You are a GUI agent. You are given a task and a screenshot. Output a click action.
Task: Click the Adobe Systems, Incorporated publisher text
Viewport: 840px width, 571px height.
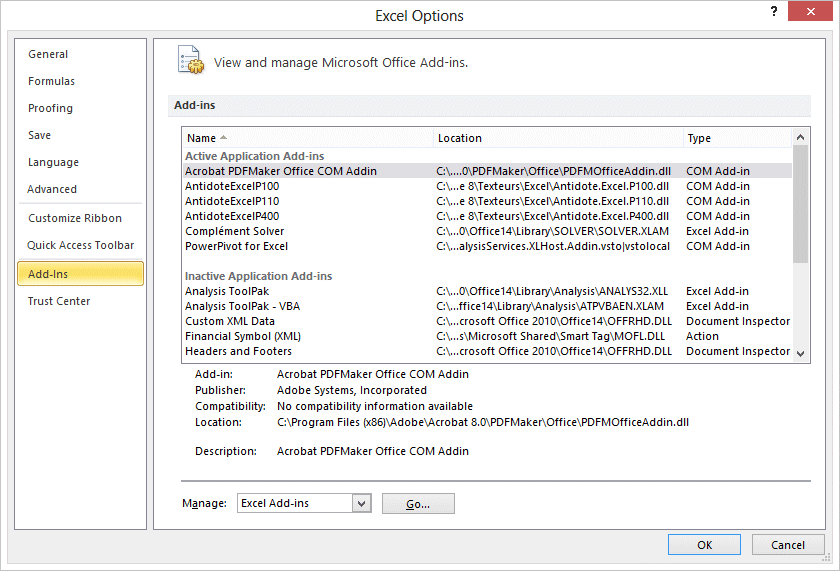352,390
